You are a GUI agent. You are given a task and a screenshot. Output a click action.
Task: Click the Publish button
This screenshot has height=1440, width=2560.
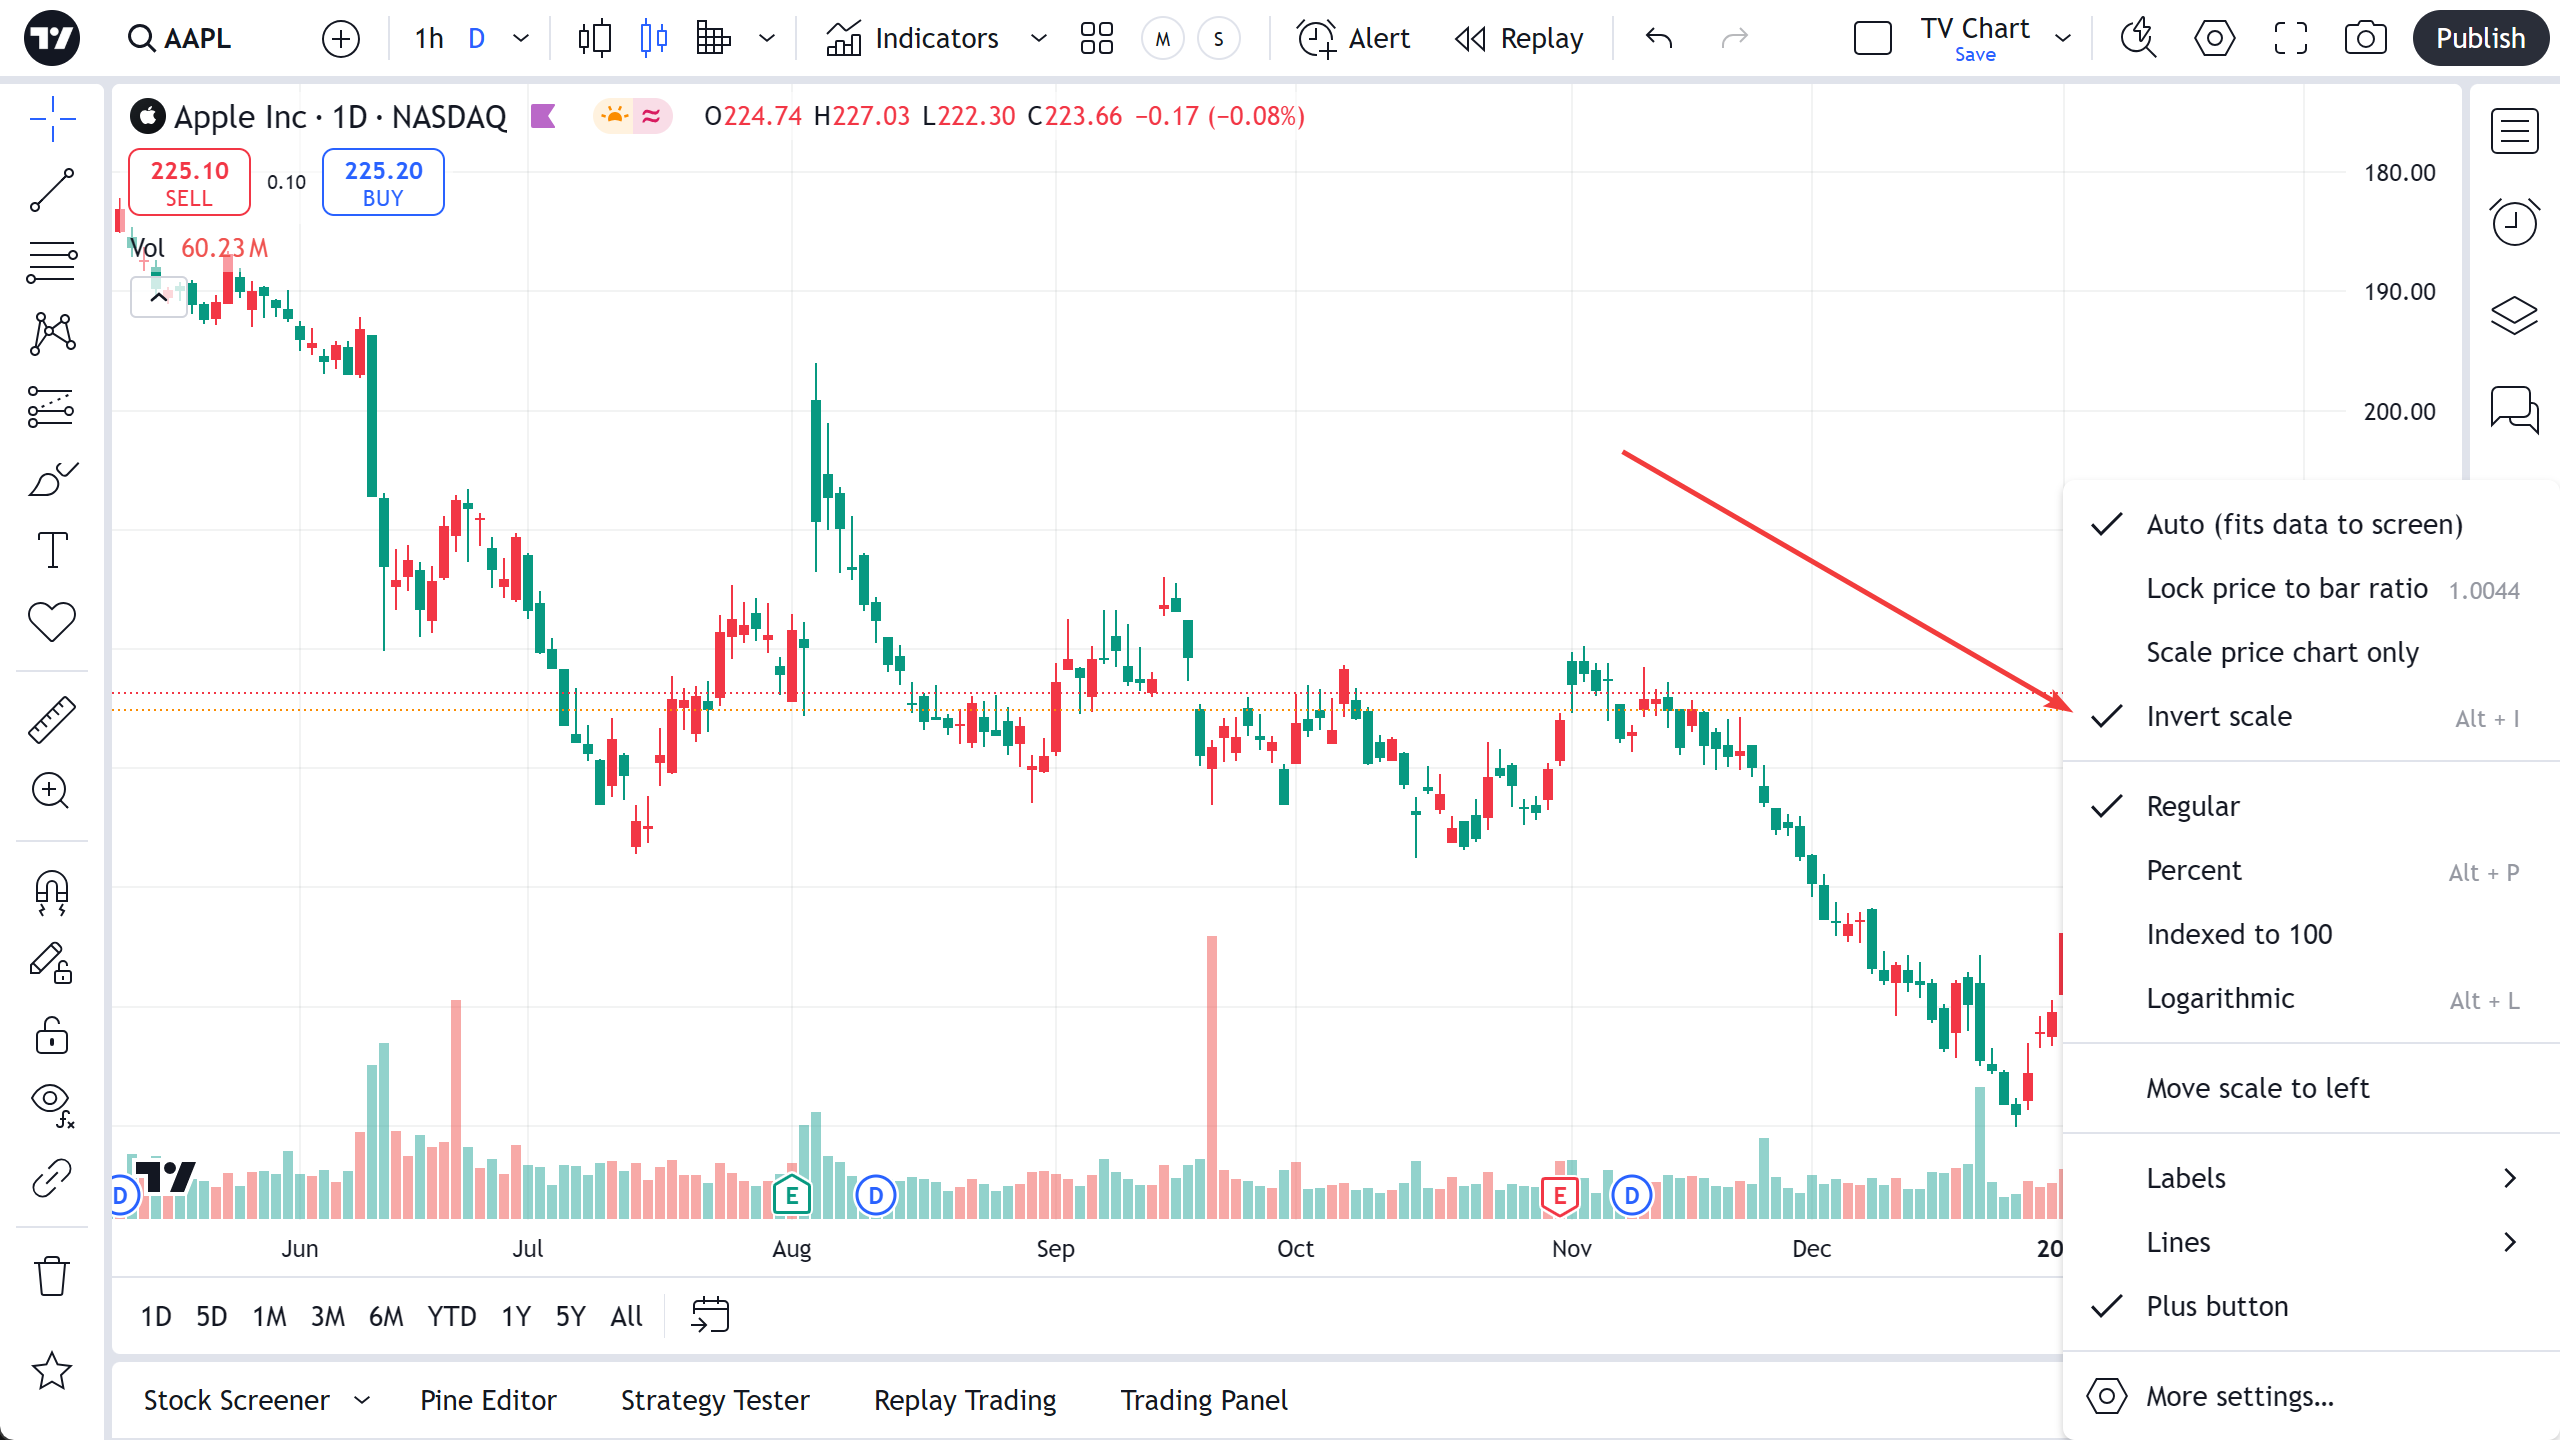2480,38
